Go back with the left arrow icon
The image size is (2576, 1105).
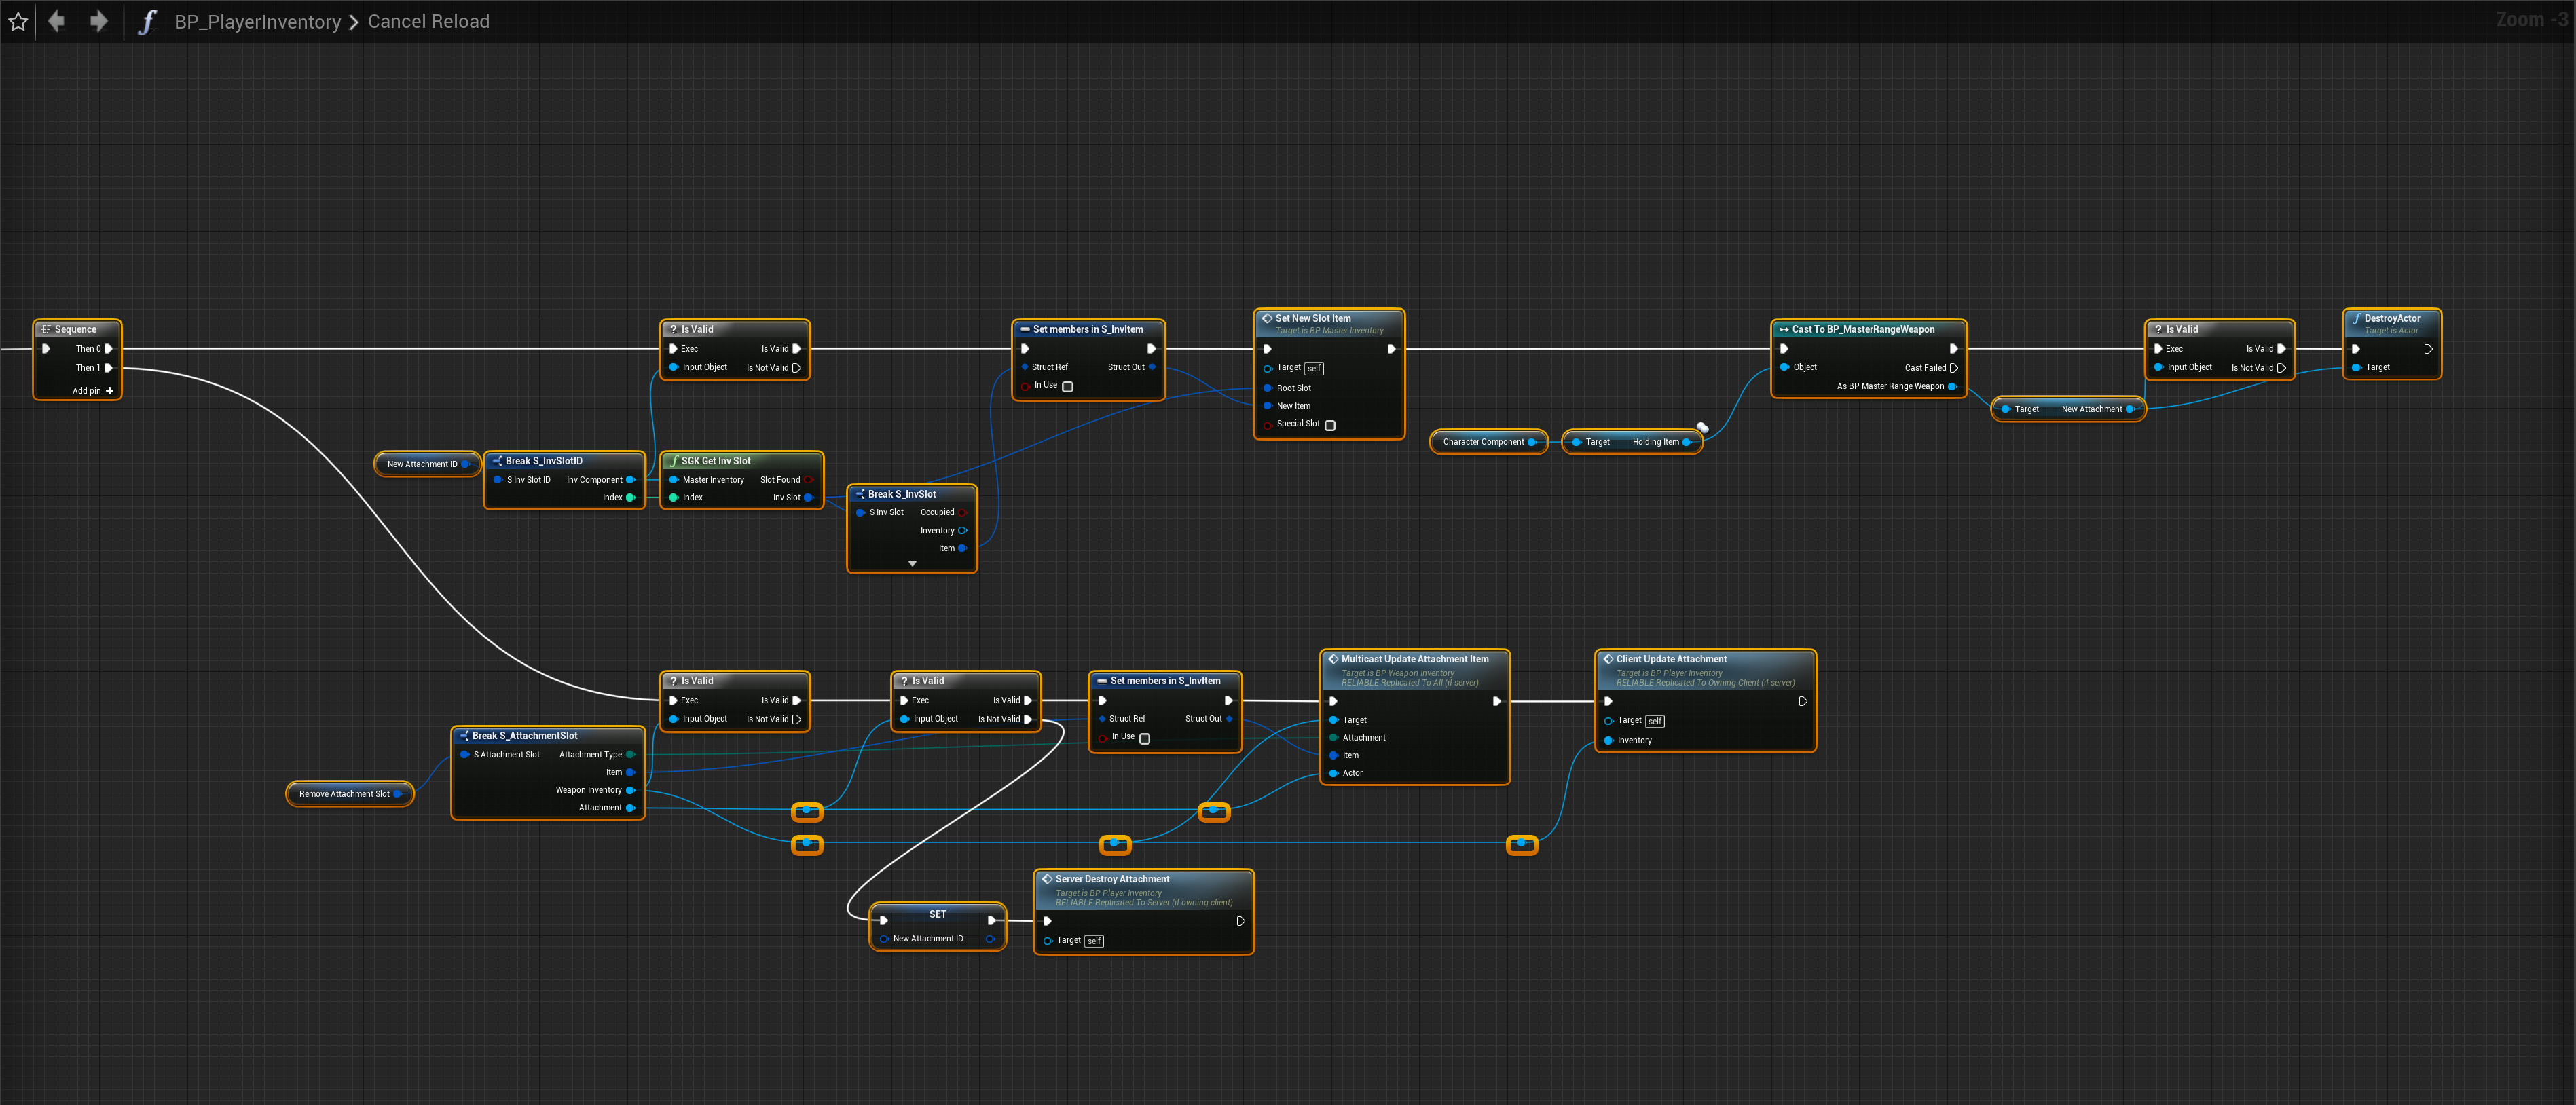coord(57,21)
